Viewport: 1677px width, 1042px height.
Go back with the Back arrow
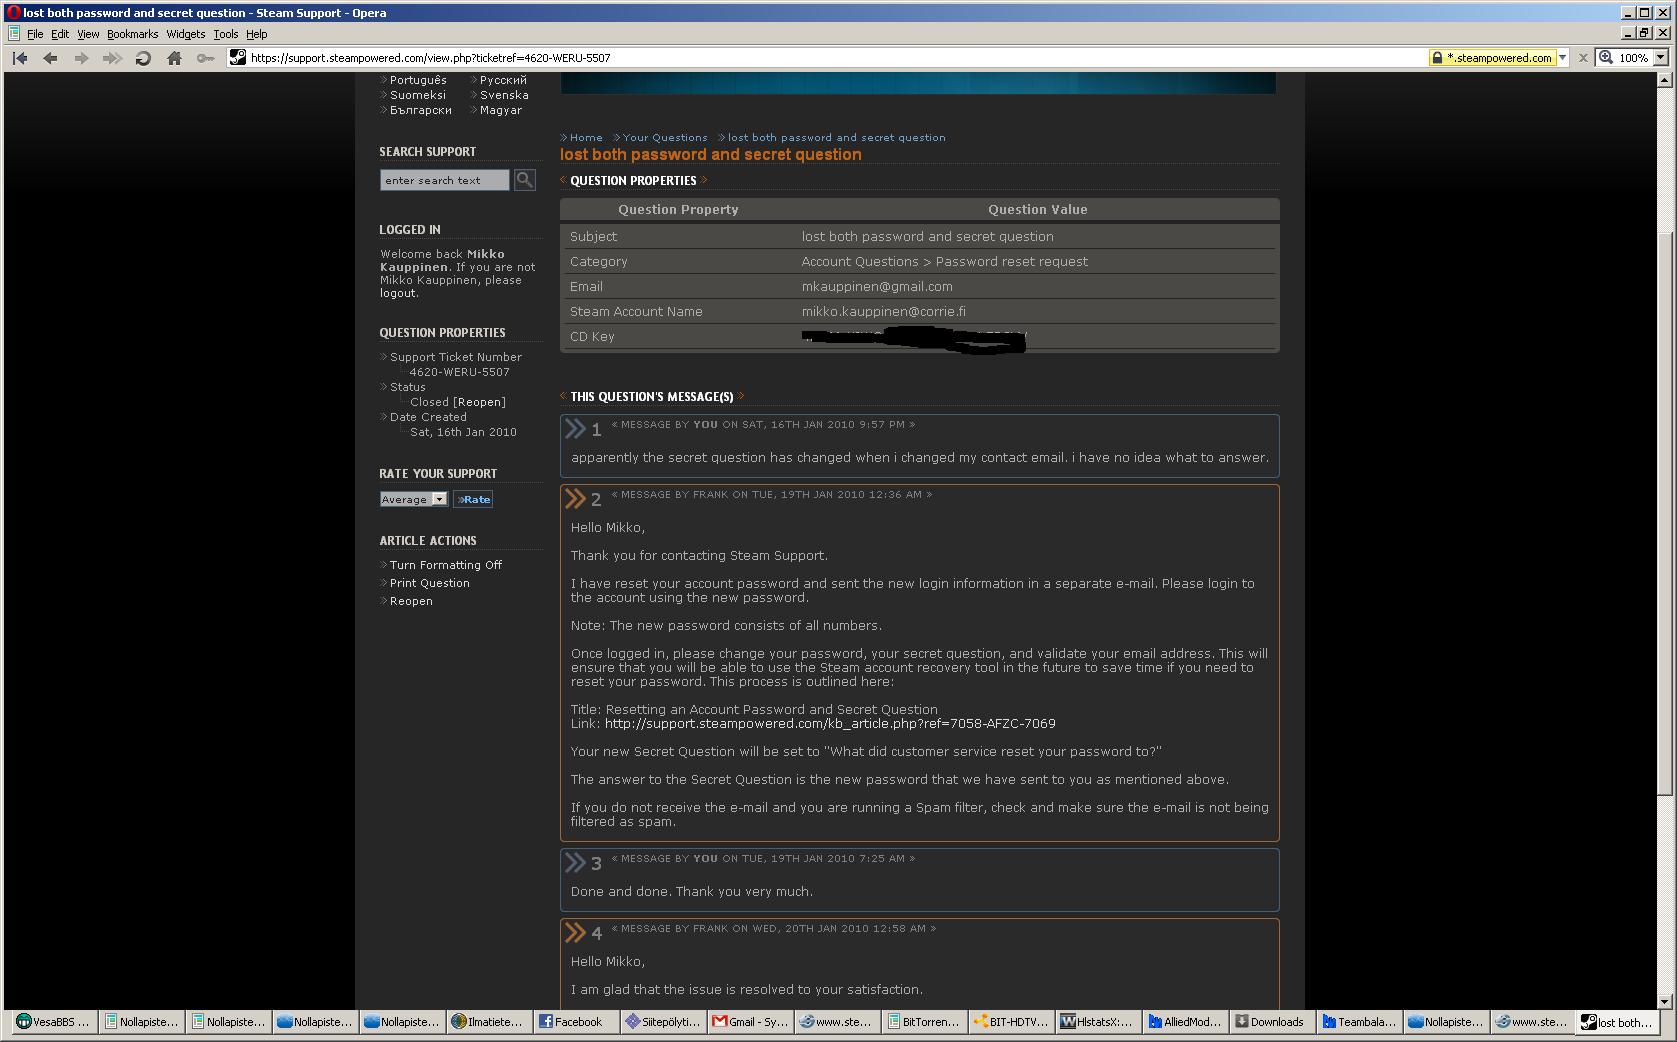[50, 58]
